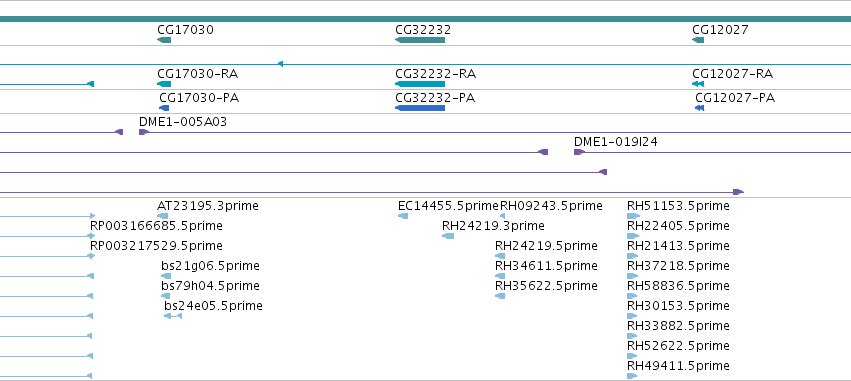Select the CG32232-PA protein bar
Image resolution: width=851 pixels, height=381 pixels.
coord(420,108)
